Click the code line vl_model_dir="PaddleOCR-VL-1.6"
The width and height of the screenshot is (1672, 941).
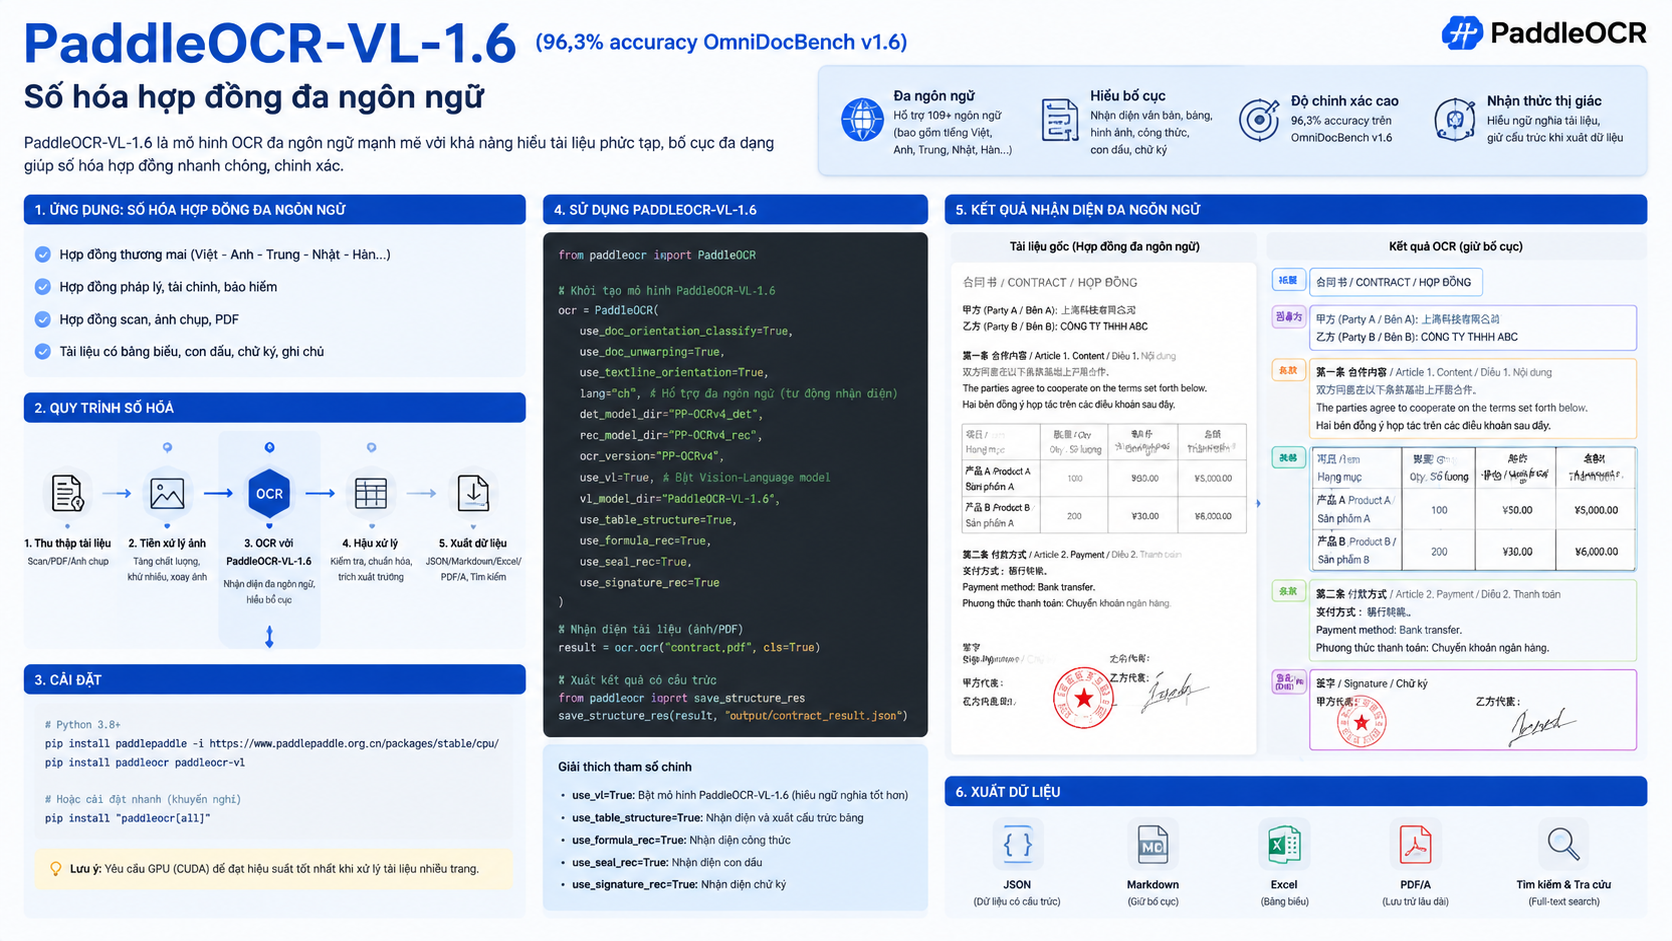679,499
